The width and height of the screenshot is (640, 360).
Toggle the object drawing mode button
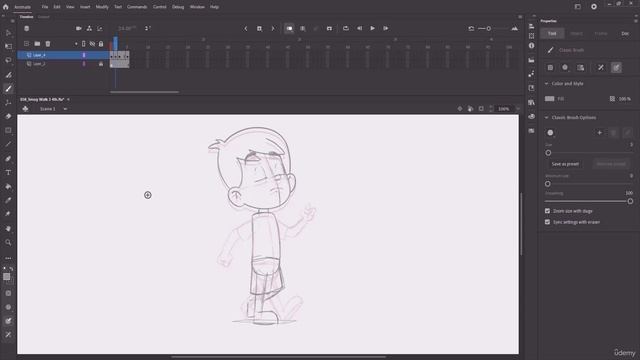pyautogui.click(x=550, y=67)
